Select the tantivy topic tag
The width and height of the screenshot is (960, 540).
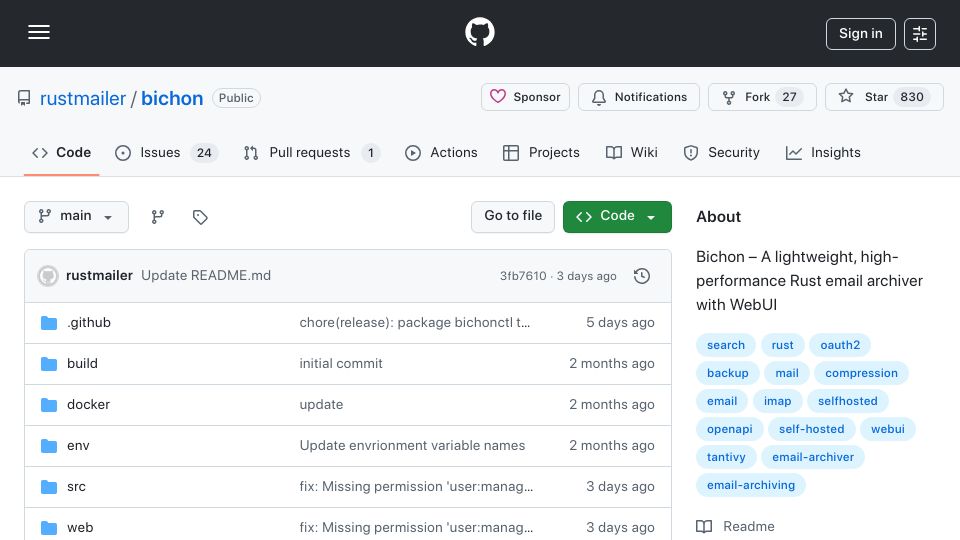click(726, 458)
